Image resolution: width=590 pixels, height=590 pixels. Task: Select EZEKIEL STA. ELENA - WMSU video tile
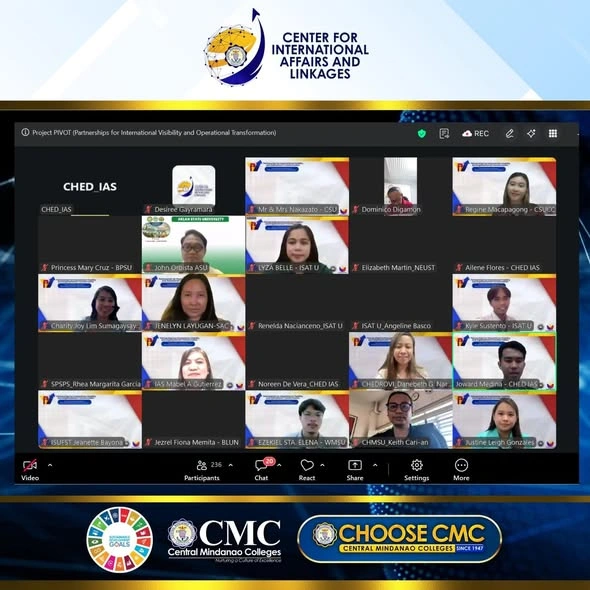point(297,419)
